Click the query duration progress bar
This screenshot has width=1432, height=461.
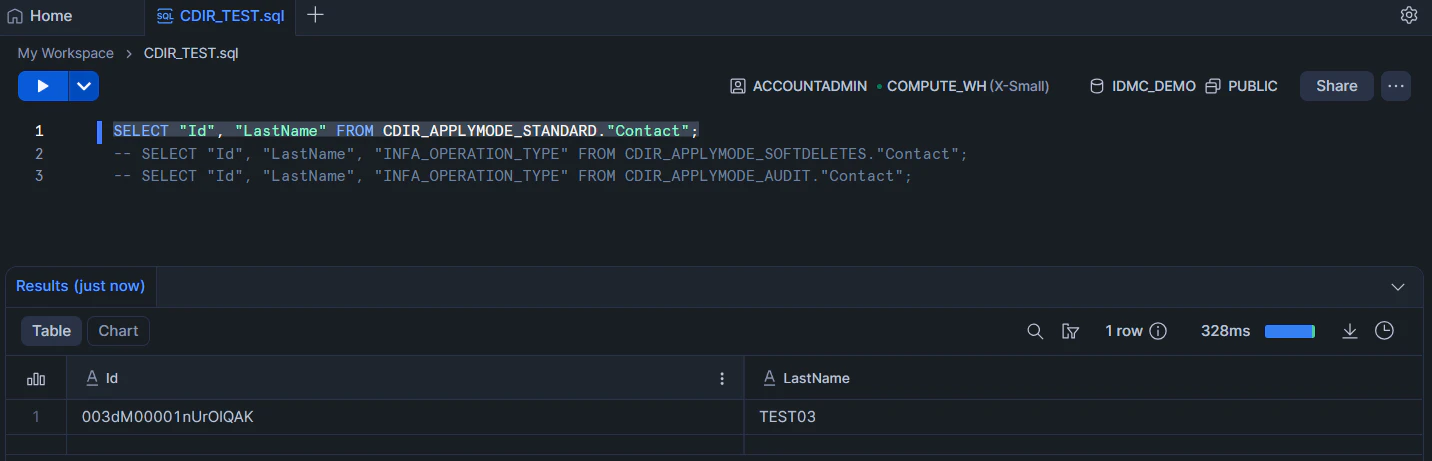coord(1289,331)
